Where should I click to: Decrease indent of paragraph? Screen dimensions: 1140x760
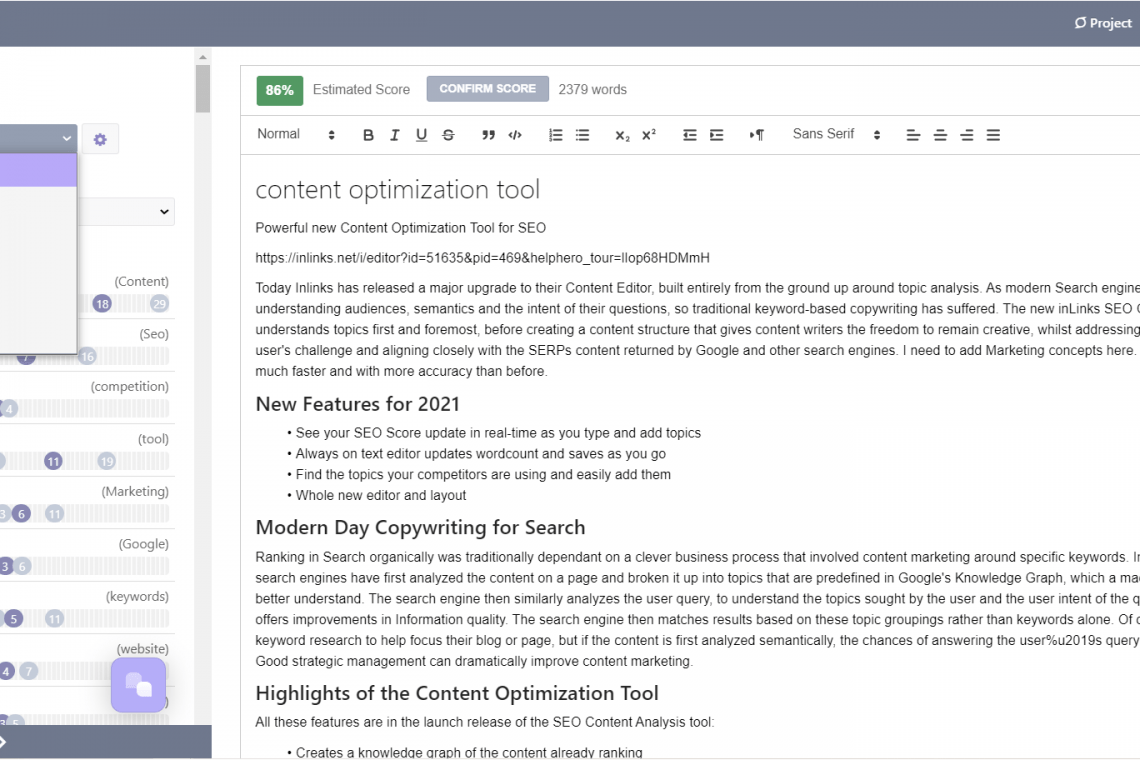(x=689, y=135)
